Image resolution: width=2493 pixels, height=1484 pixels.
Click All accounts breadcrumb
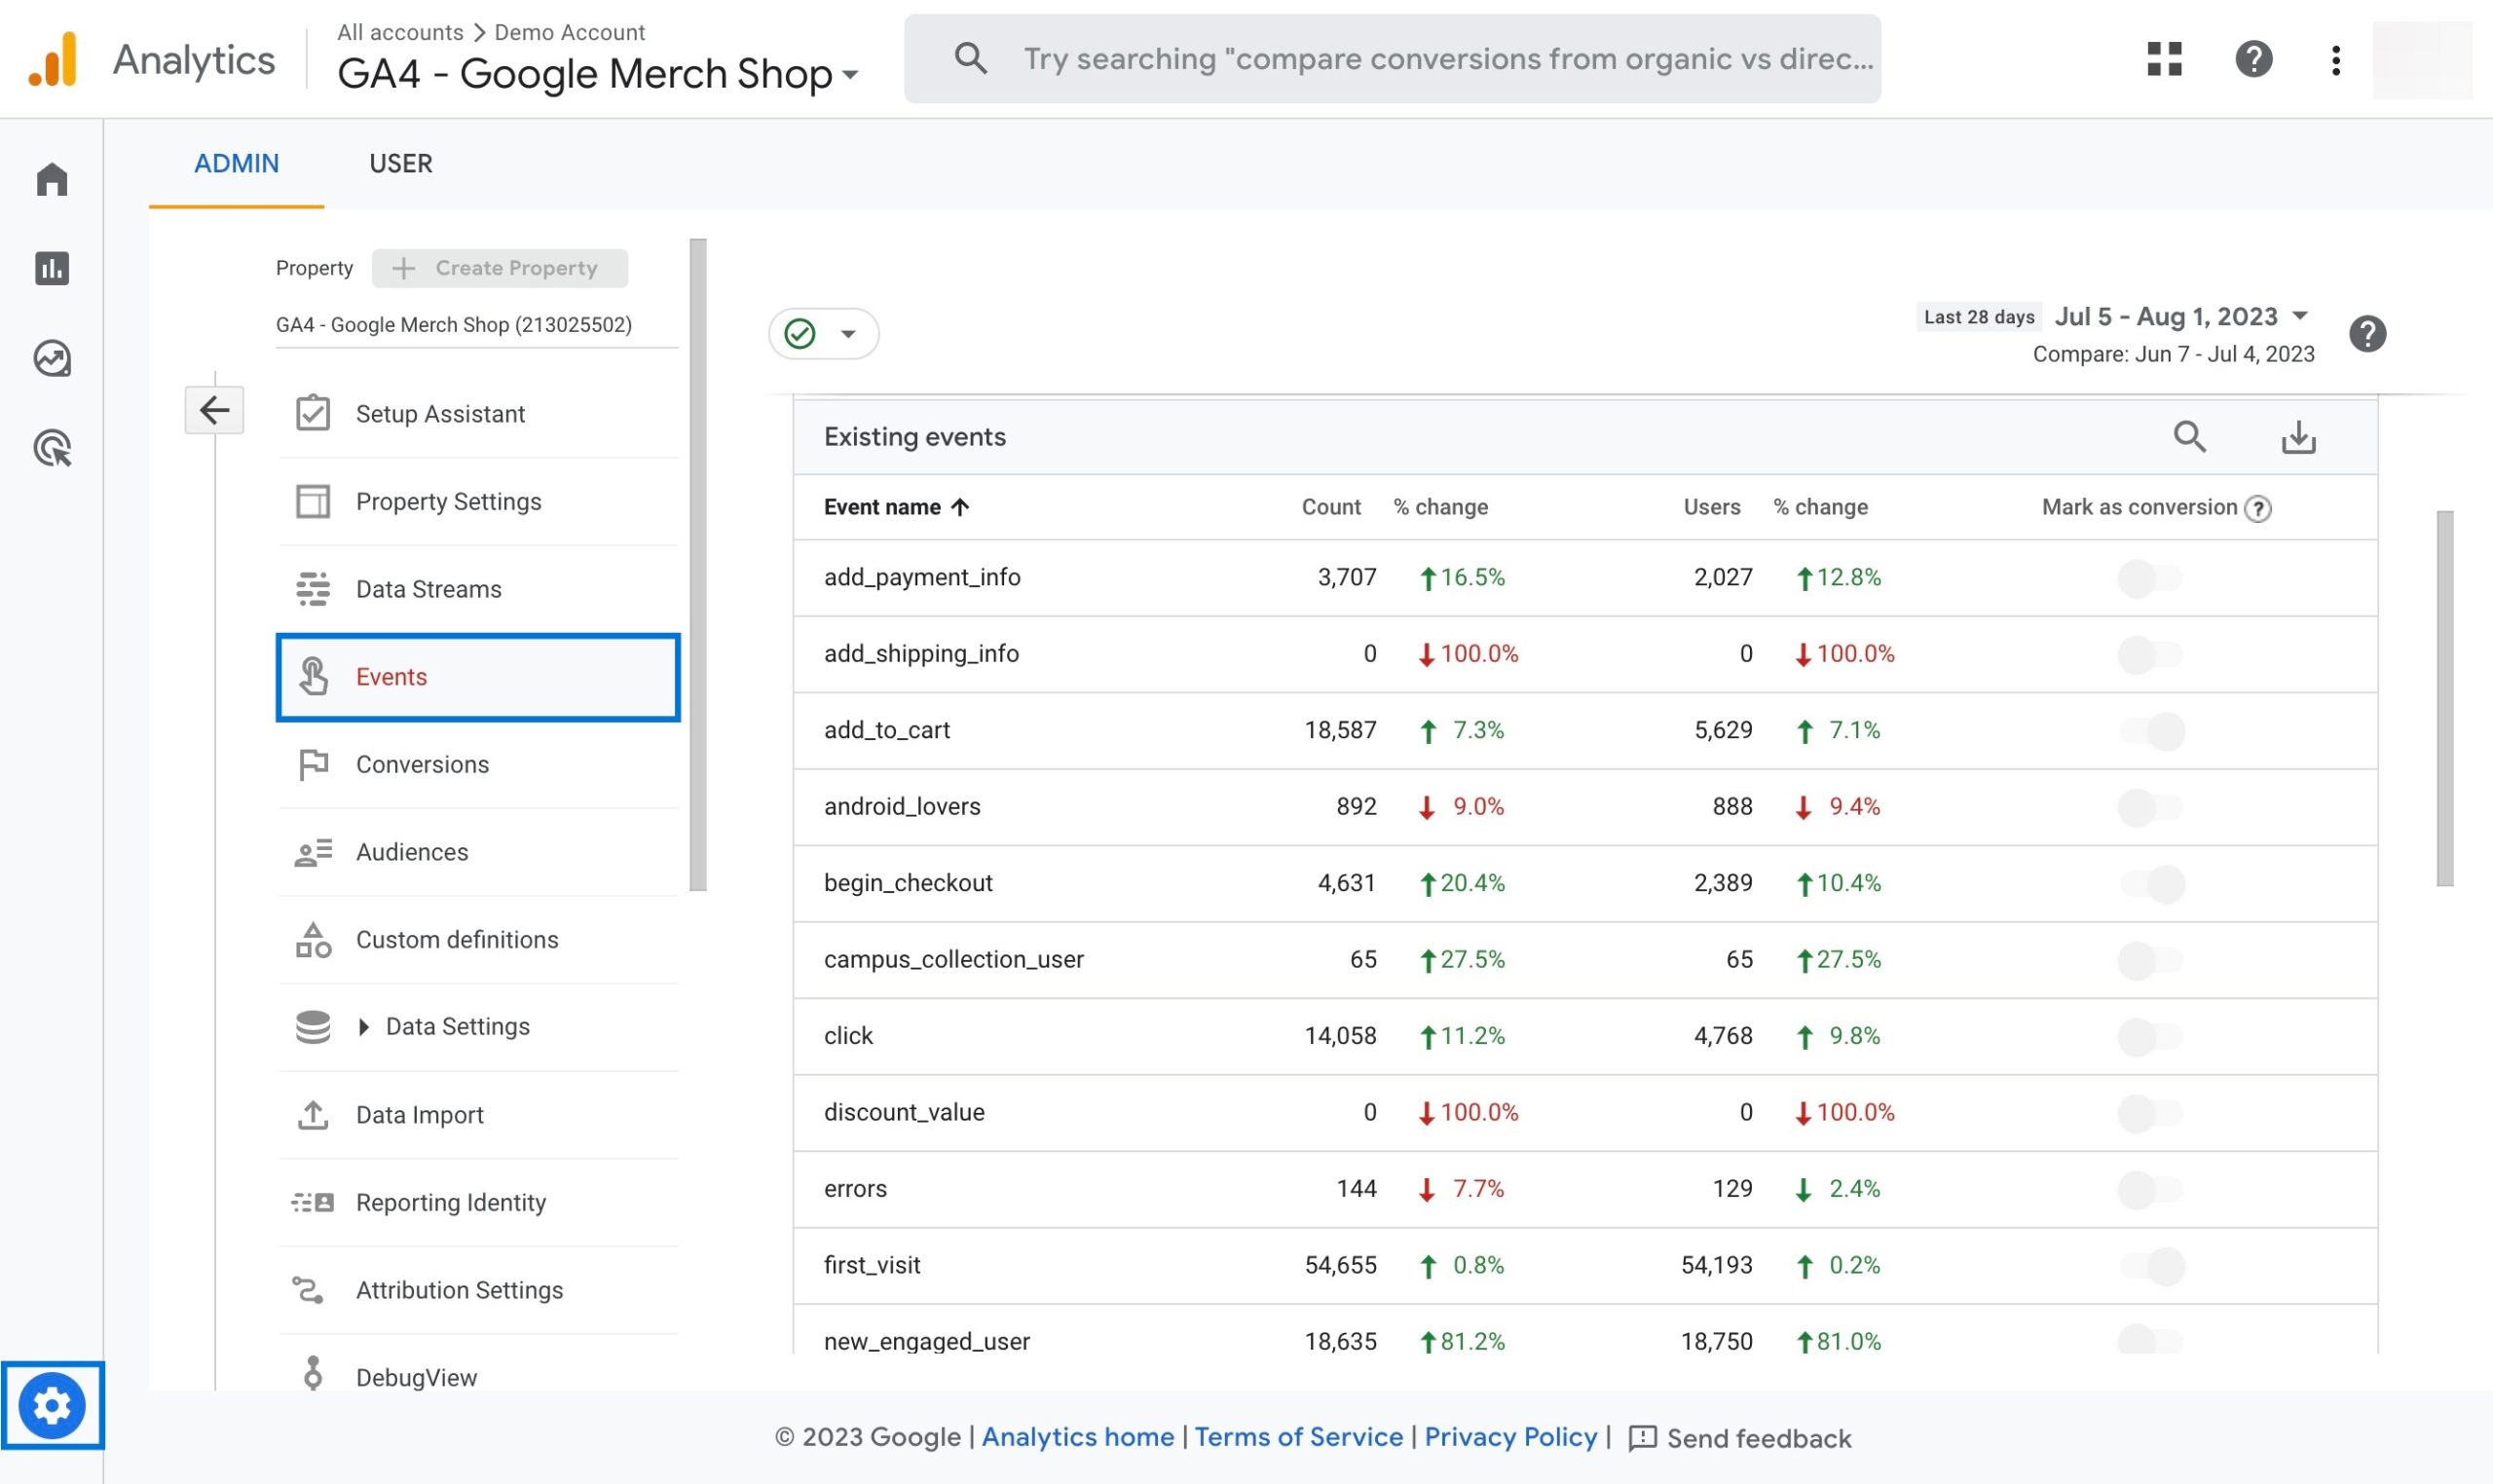coord(400,32)
